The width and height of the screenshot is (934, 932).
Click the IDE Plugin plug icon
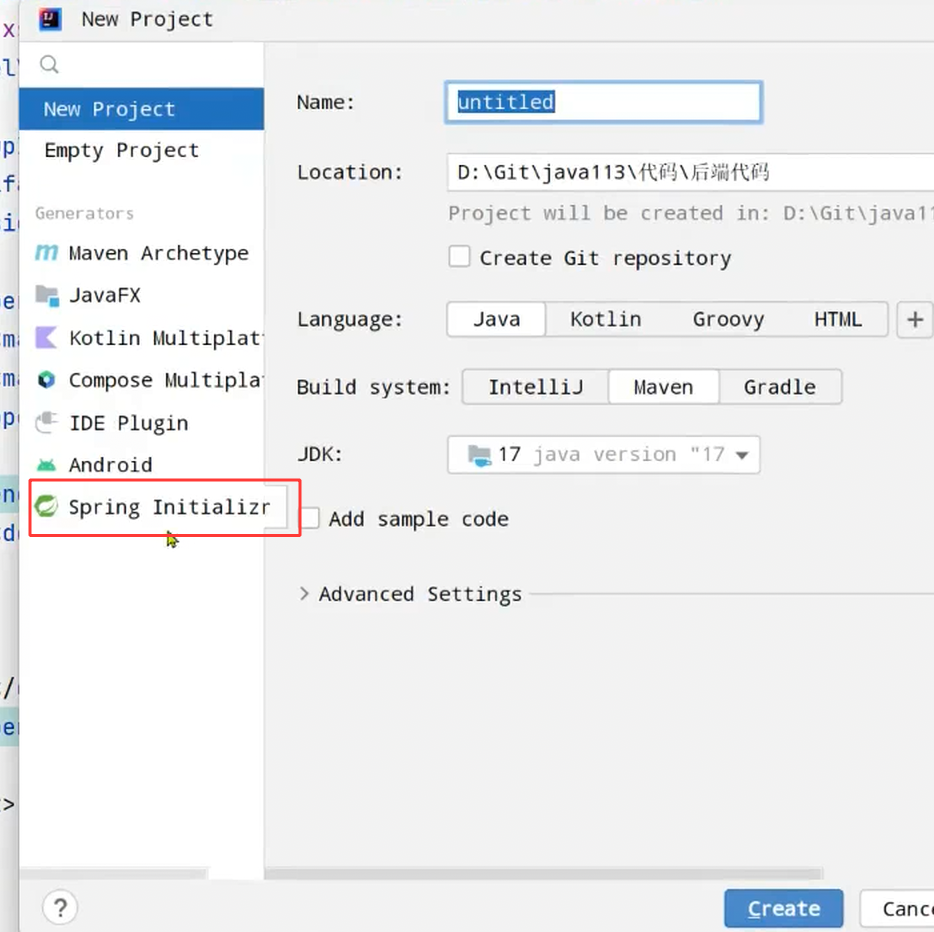pyautogui.click(x=46, y=423)
